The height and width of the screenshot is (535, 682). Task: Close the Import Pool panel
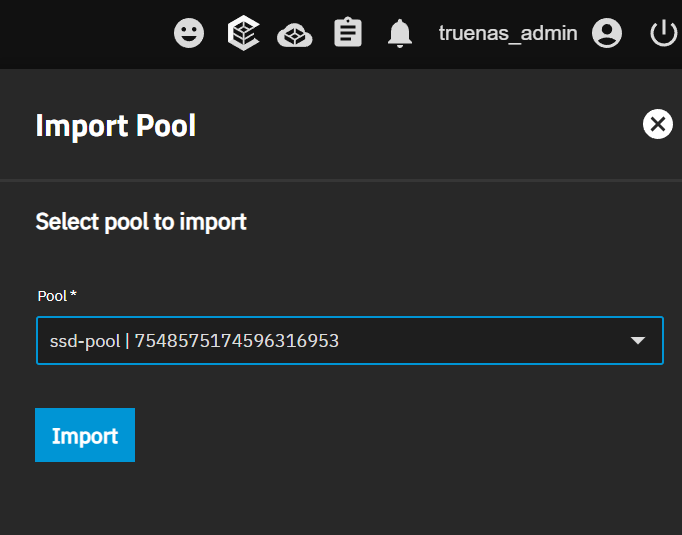tap(657, 124)
